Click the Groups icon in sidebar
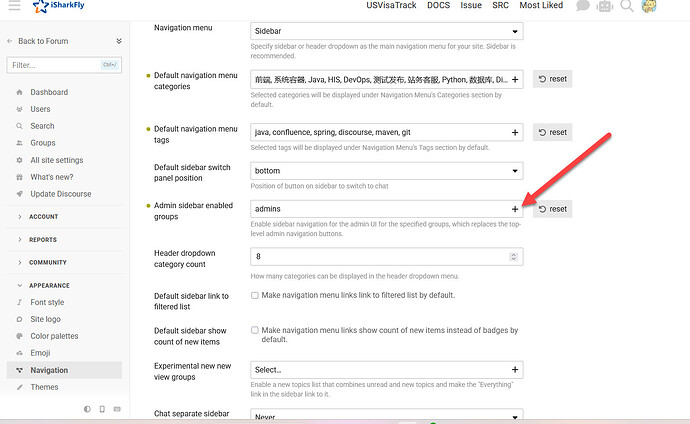The width and height of the screenshot is (690, 424). 19,143
